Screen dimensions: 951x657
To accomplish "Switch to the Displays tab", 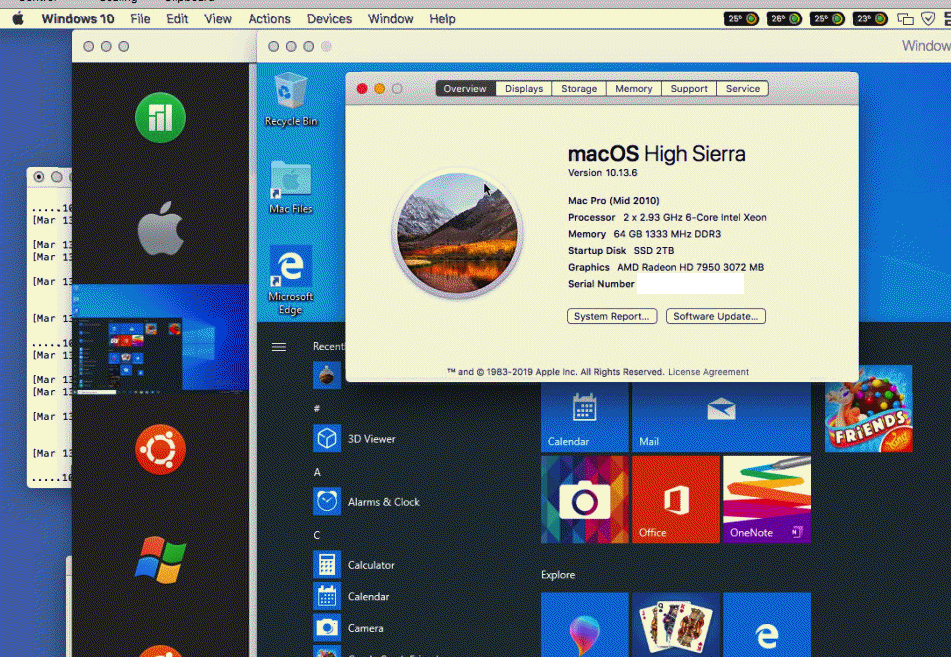I will point(524,89).
